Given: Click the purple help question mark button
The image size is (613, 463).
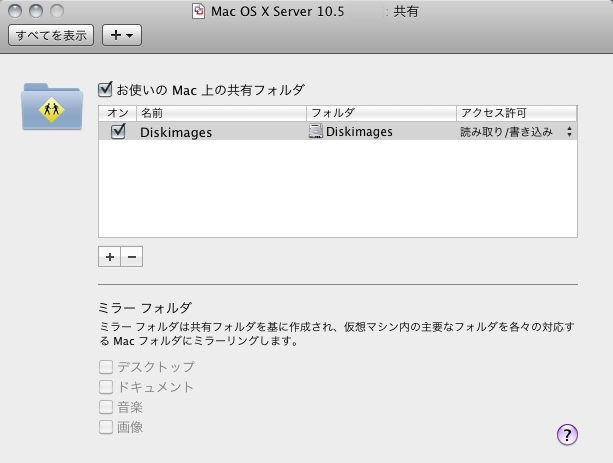Looking at the screenshot, I should (567, 434).
